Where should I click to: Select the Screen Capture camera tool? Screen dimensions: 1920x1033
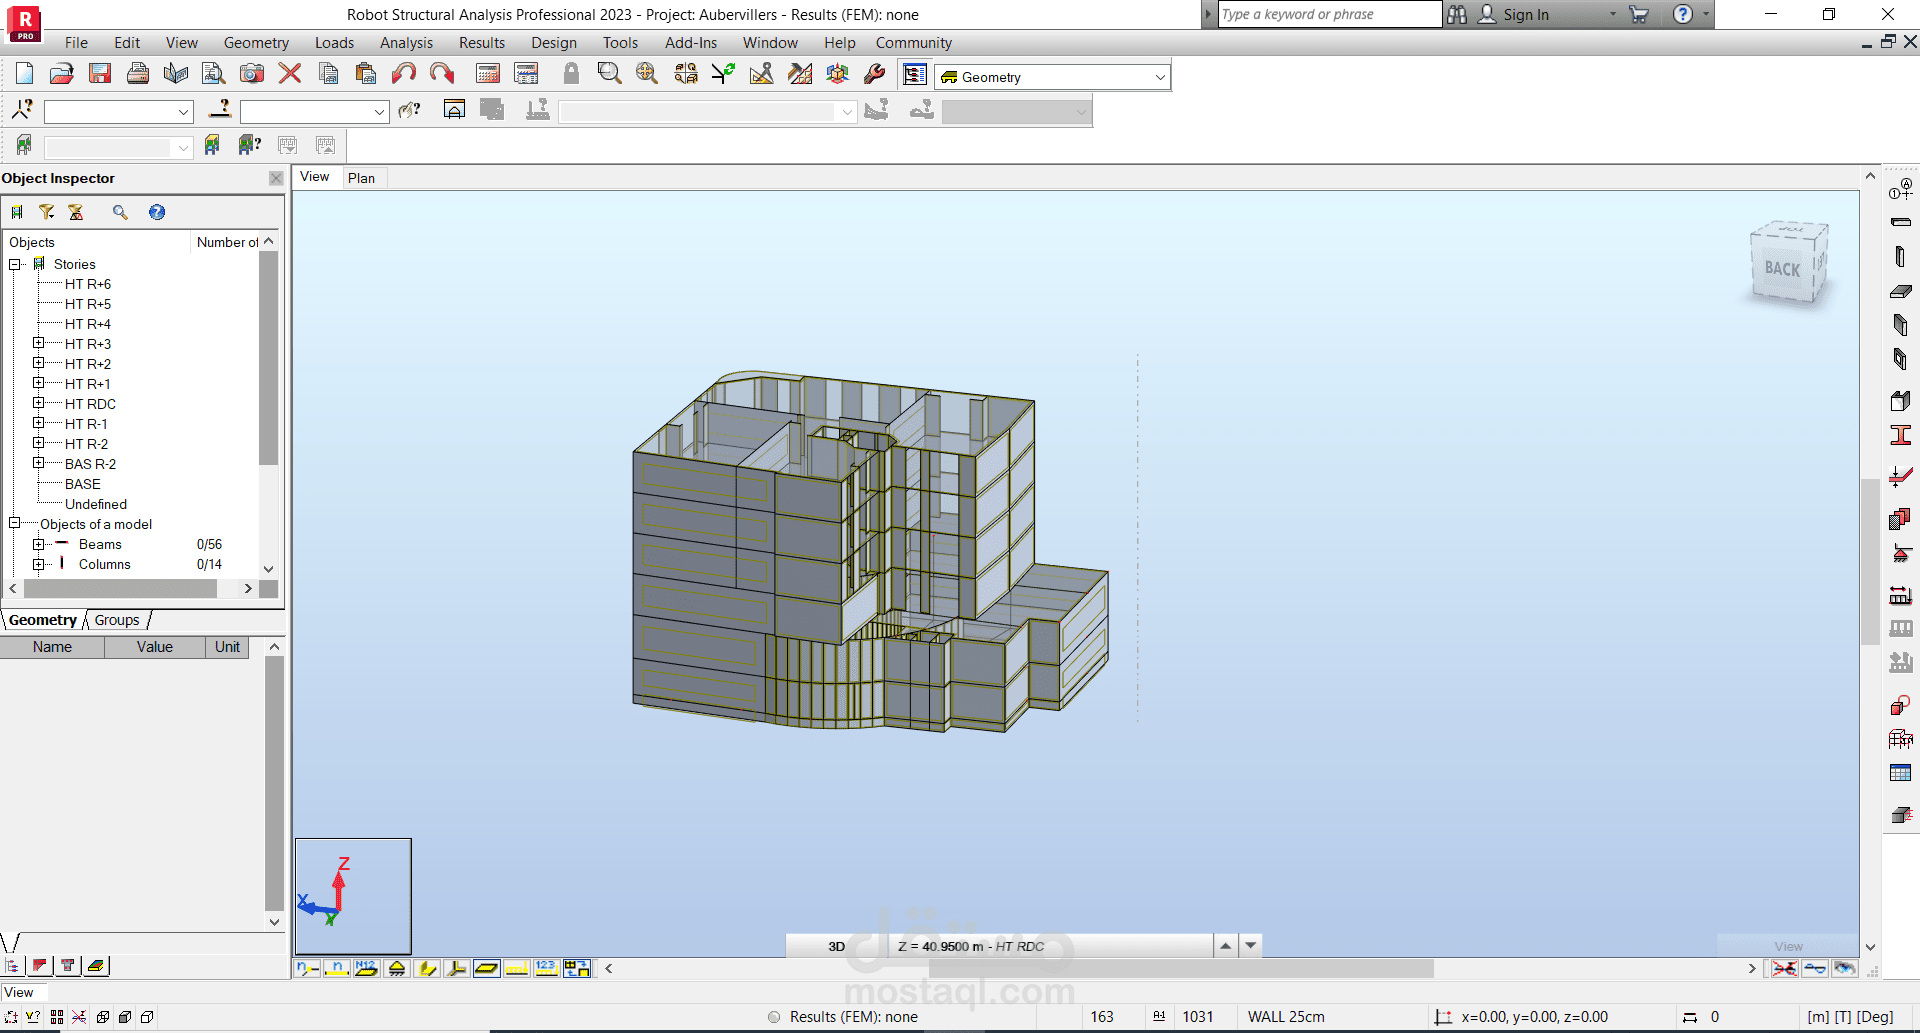pyautogui.click(x=251, y=73)
